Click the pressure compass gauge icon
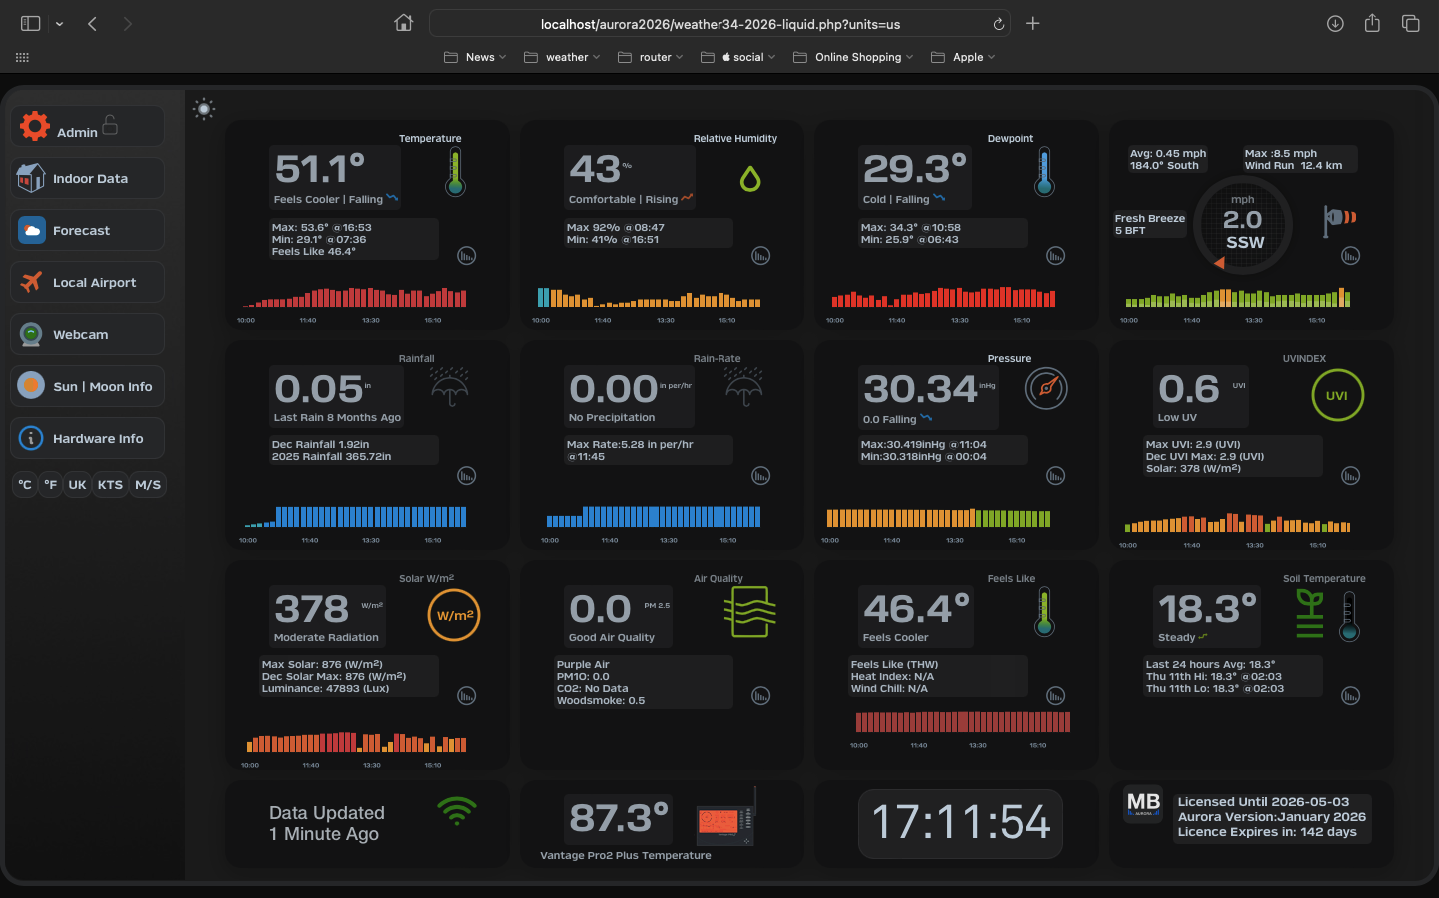This screenshot has height=898, width=1439. point(1046,389)
